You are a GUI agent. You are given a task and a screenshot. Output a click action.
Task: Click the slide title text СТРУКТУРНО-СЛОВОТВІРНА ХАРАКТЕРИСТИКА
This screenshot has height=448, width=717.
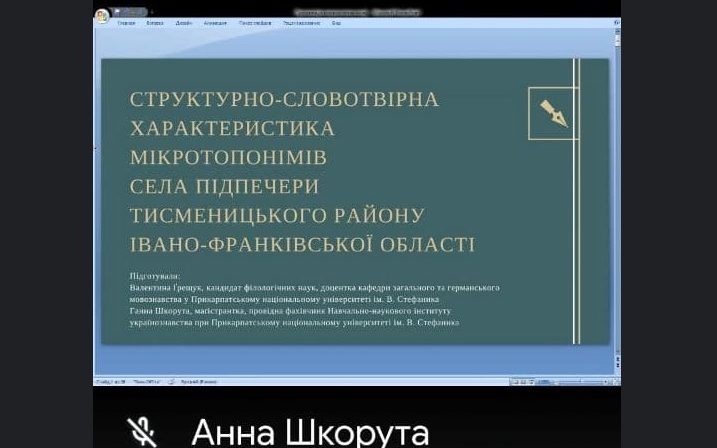click(284, 114)
